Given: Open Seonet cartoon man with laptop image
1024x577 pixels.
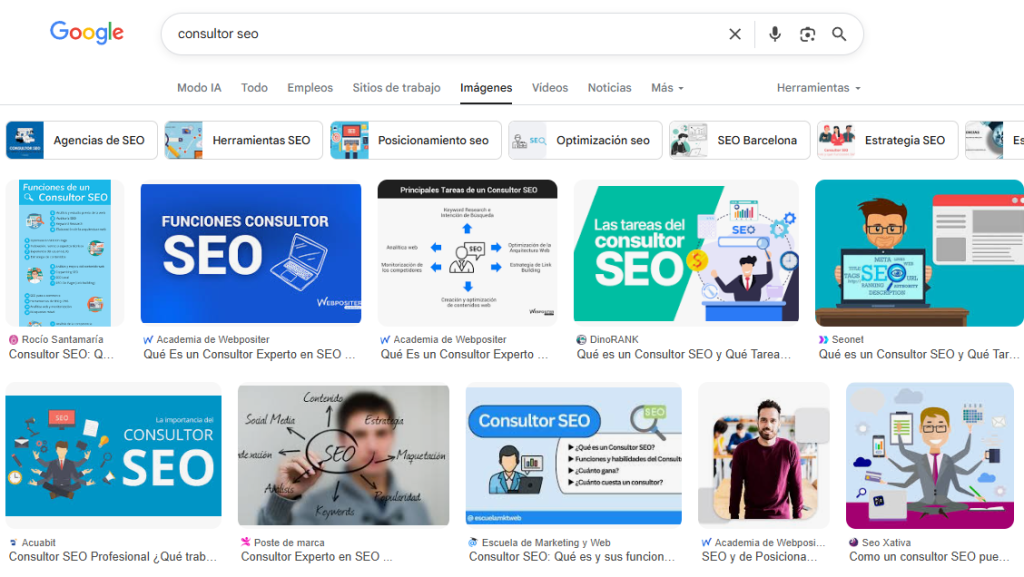Looking at the screenshot, I should coord(920,253).
